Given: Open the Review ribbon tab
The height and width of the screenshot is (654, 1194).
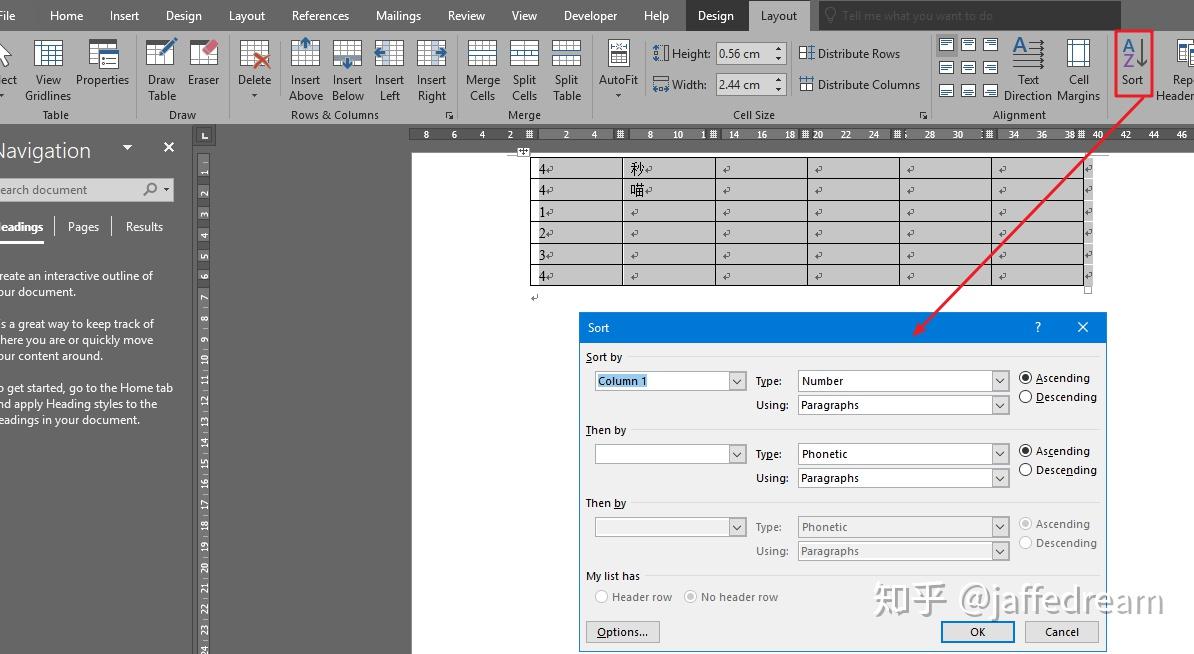Looking at the screenshot, I should point(466,15).
